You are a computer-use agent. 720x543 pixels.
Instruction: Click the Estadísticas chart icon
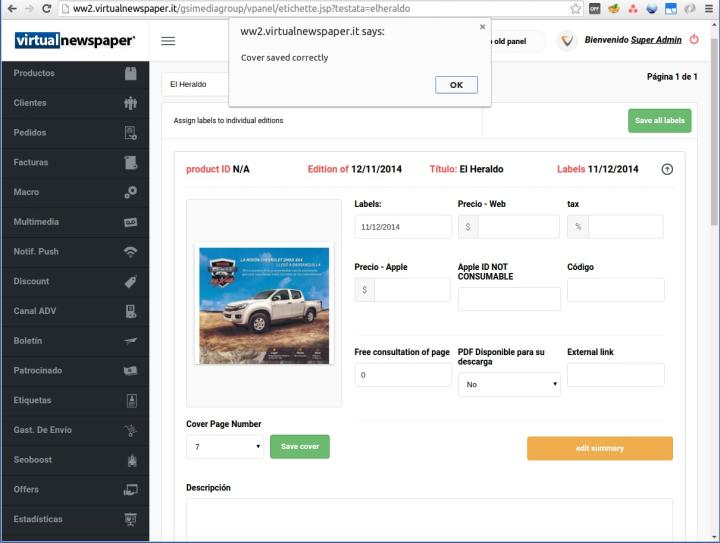click(131, 519)
